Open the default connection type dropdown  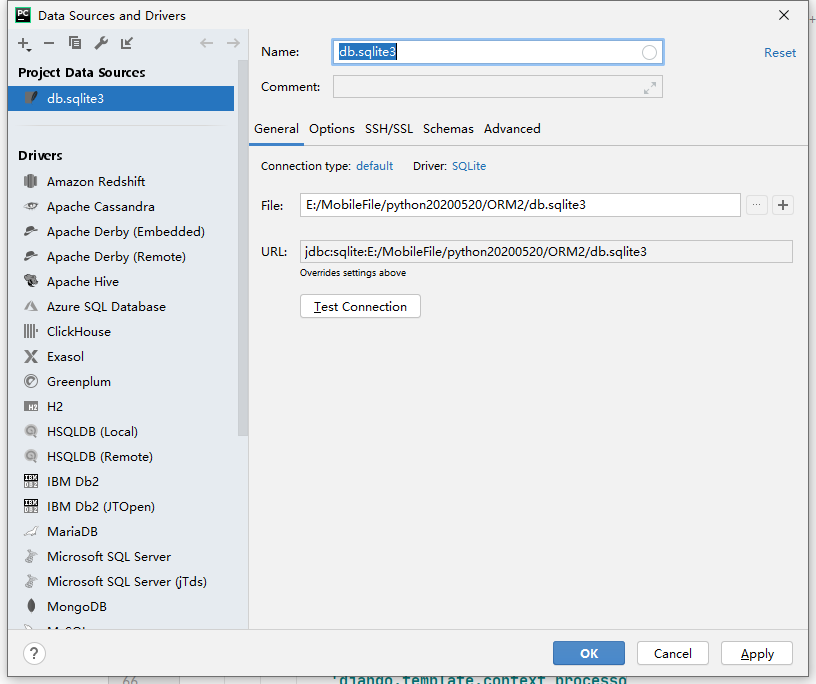pyautogui.click(x=374, y=166)
